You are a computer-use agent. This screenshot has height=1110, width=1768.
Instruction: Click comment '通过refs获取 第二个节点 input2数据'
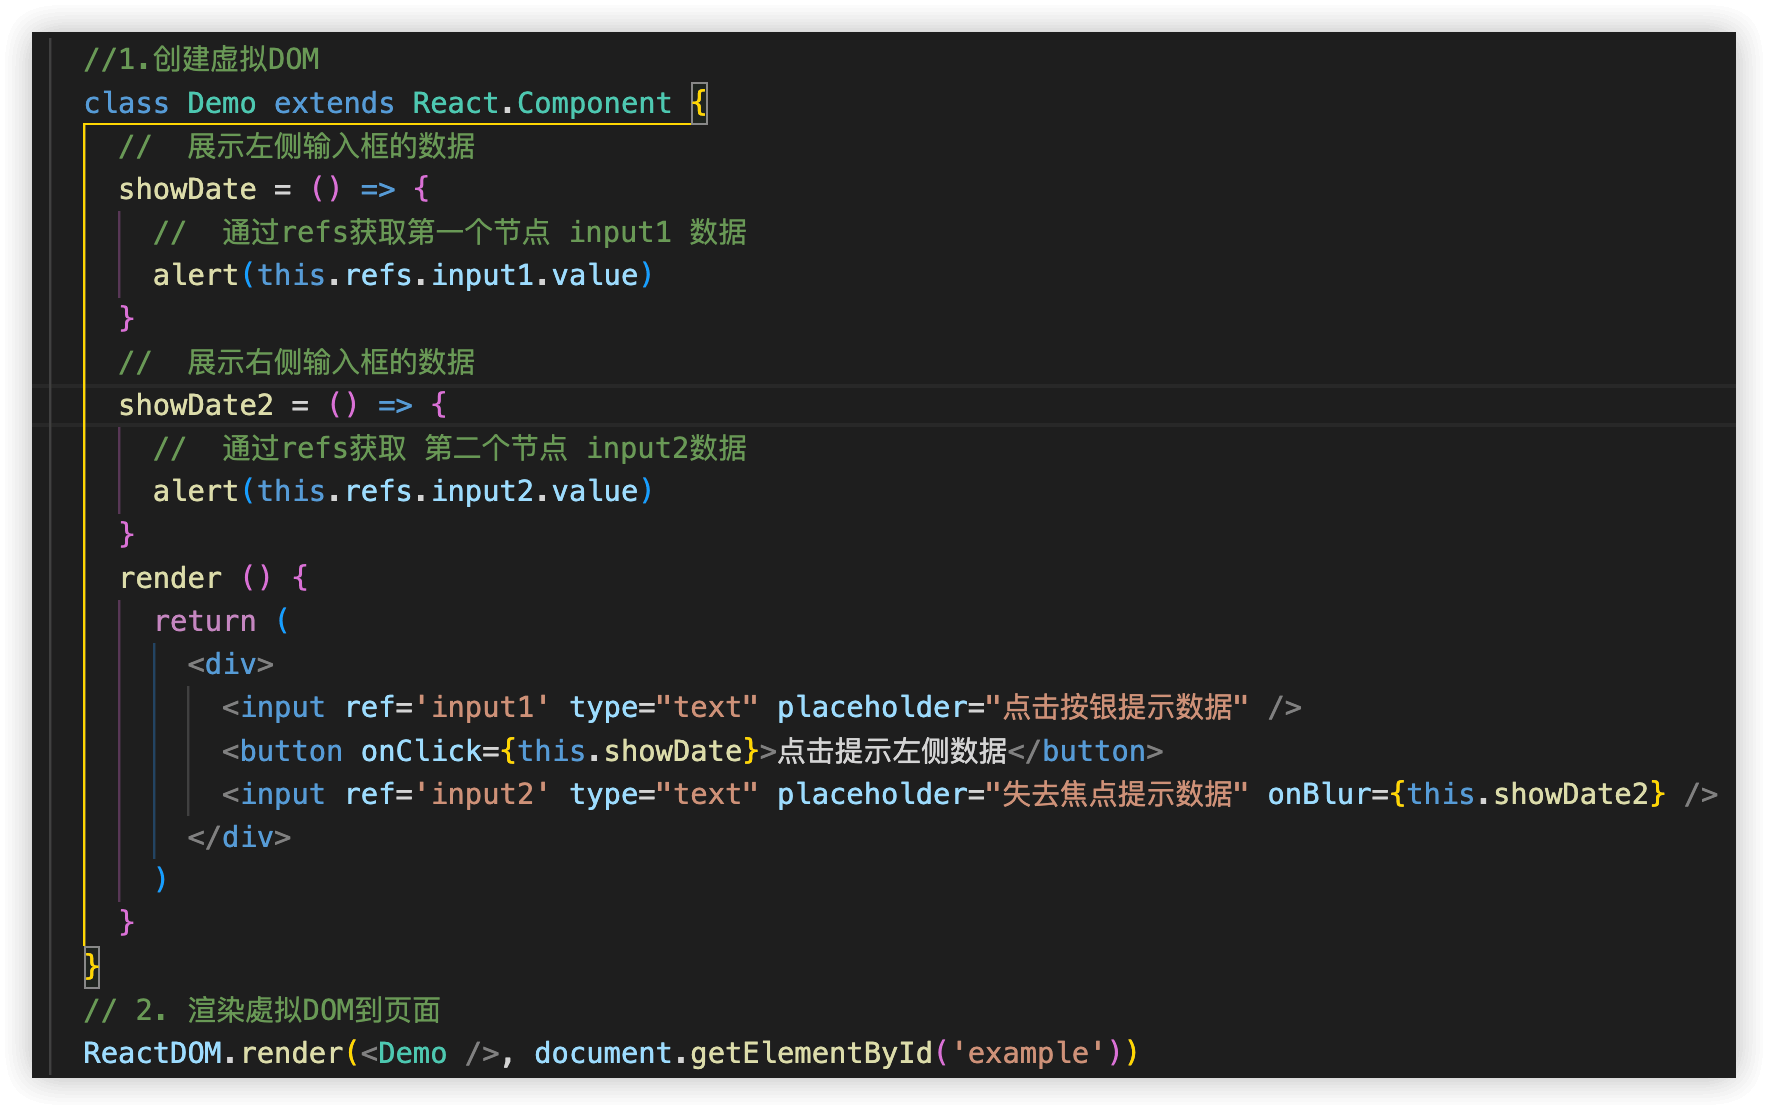click(484, 448)
